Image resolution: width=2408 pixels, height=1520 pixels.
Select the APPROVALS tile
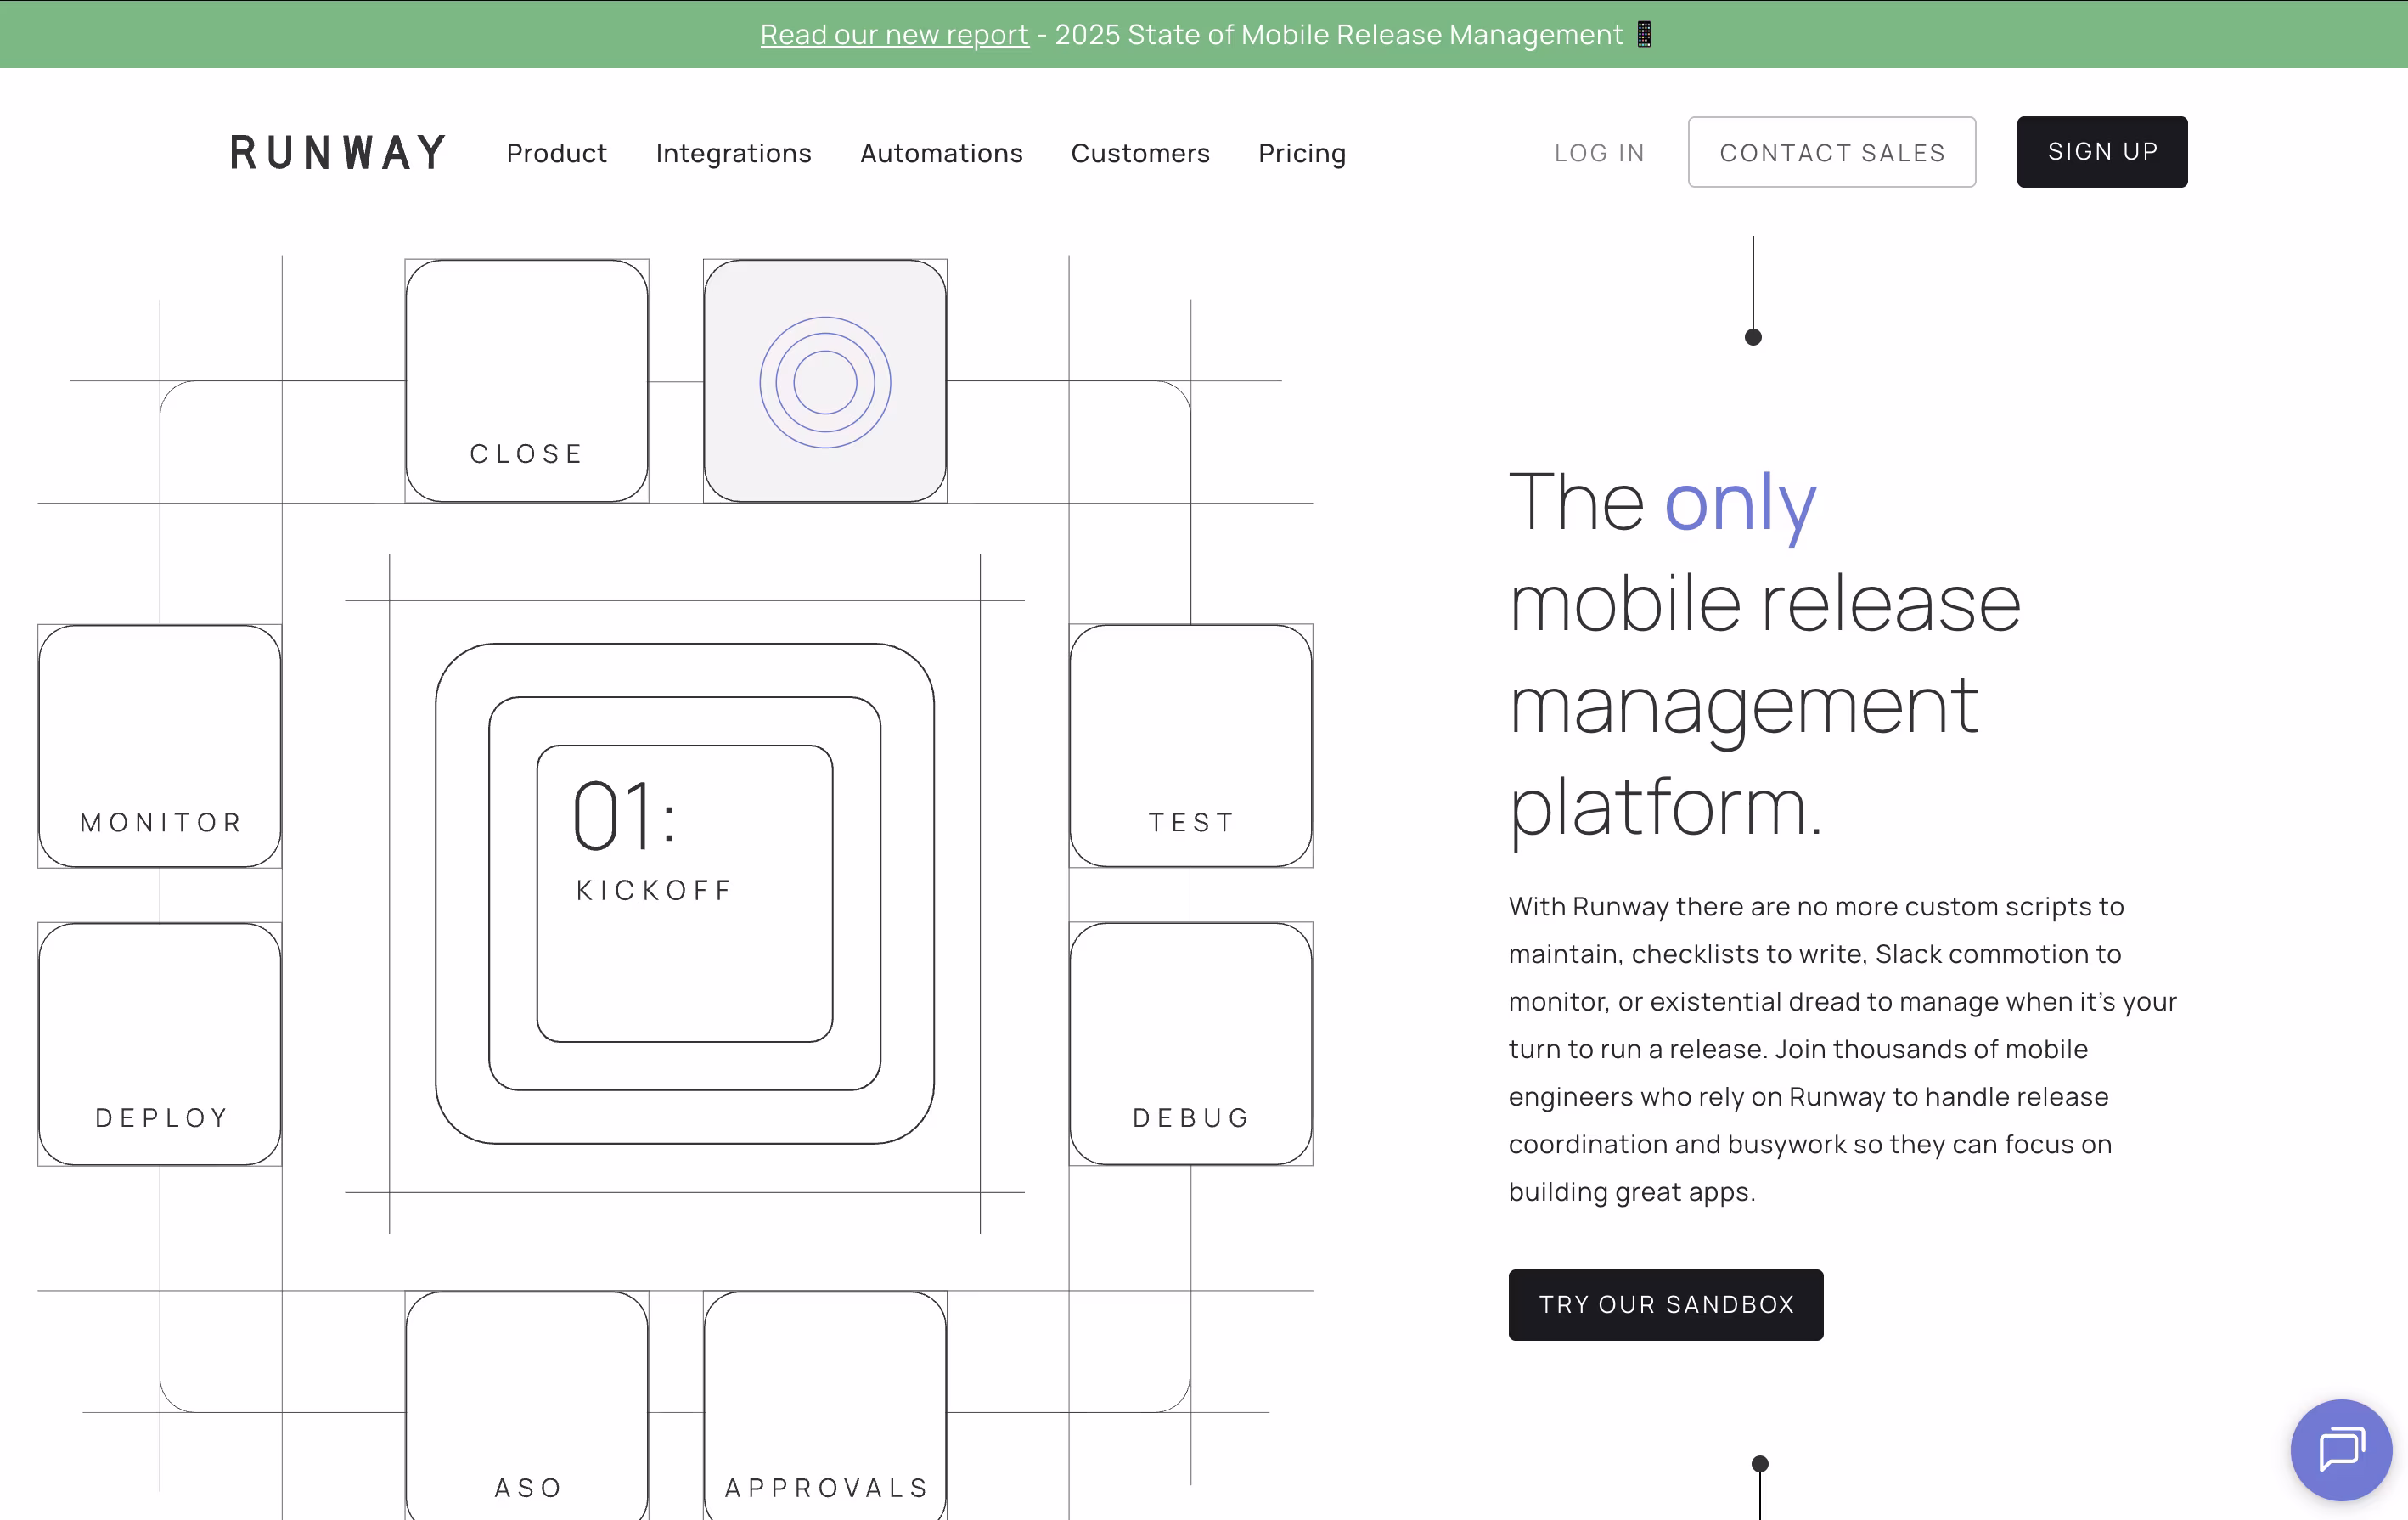tap(825, 1405)
